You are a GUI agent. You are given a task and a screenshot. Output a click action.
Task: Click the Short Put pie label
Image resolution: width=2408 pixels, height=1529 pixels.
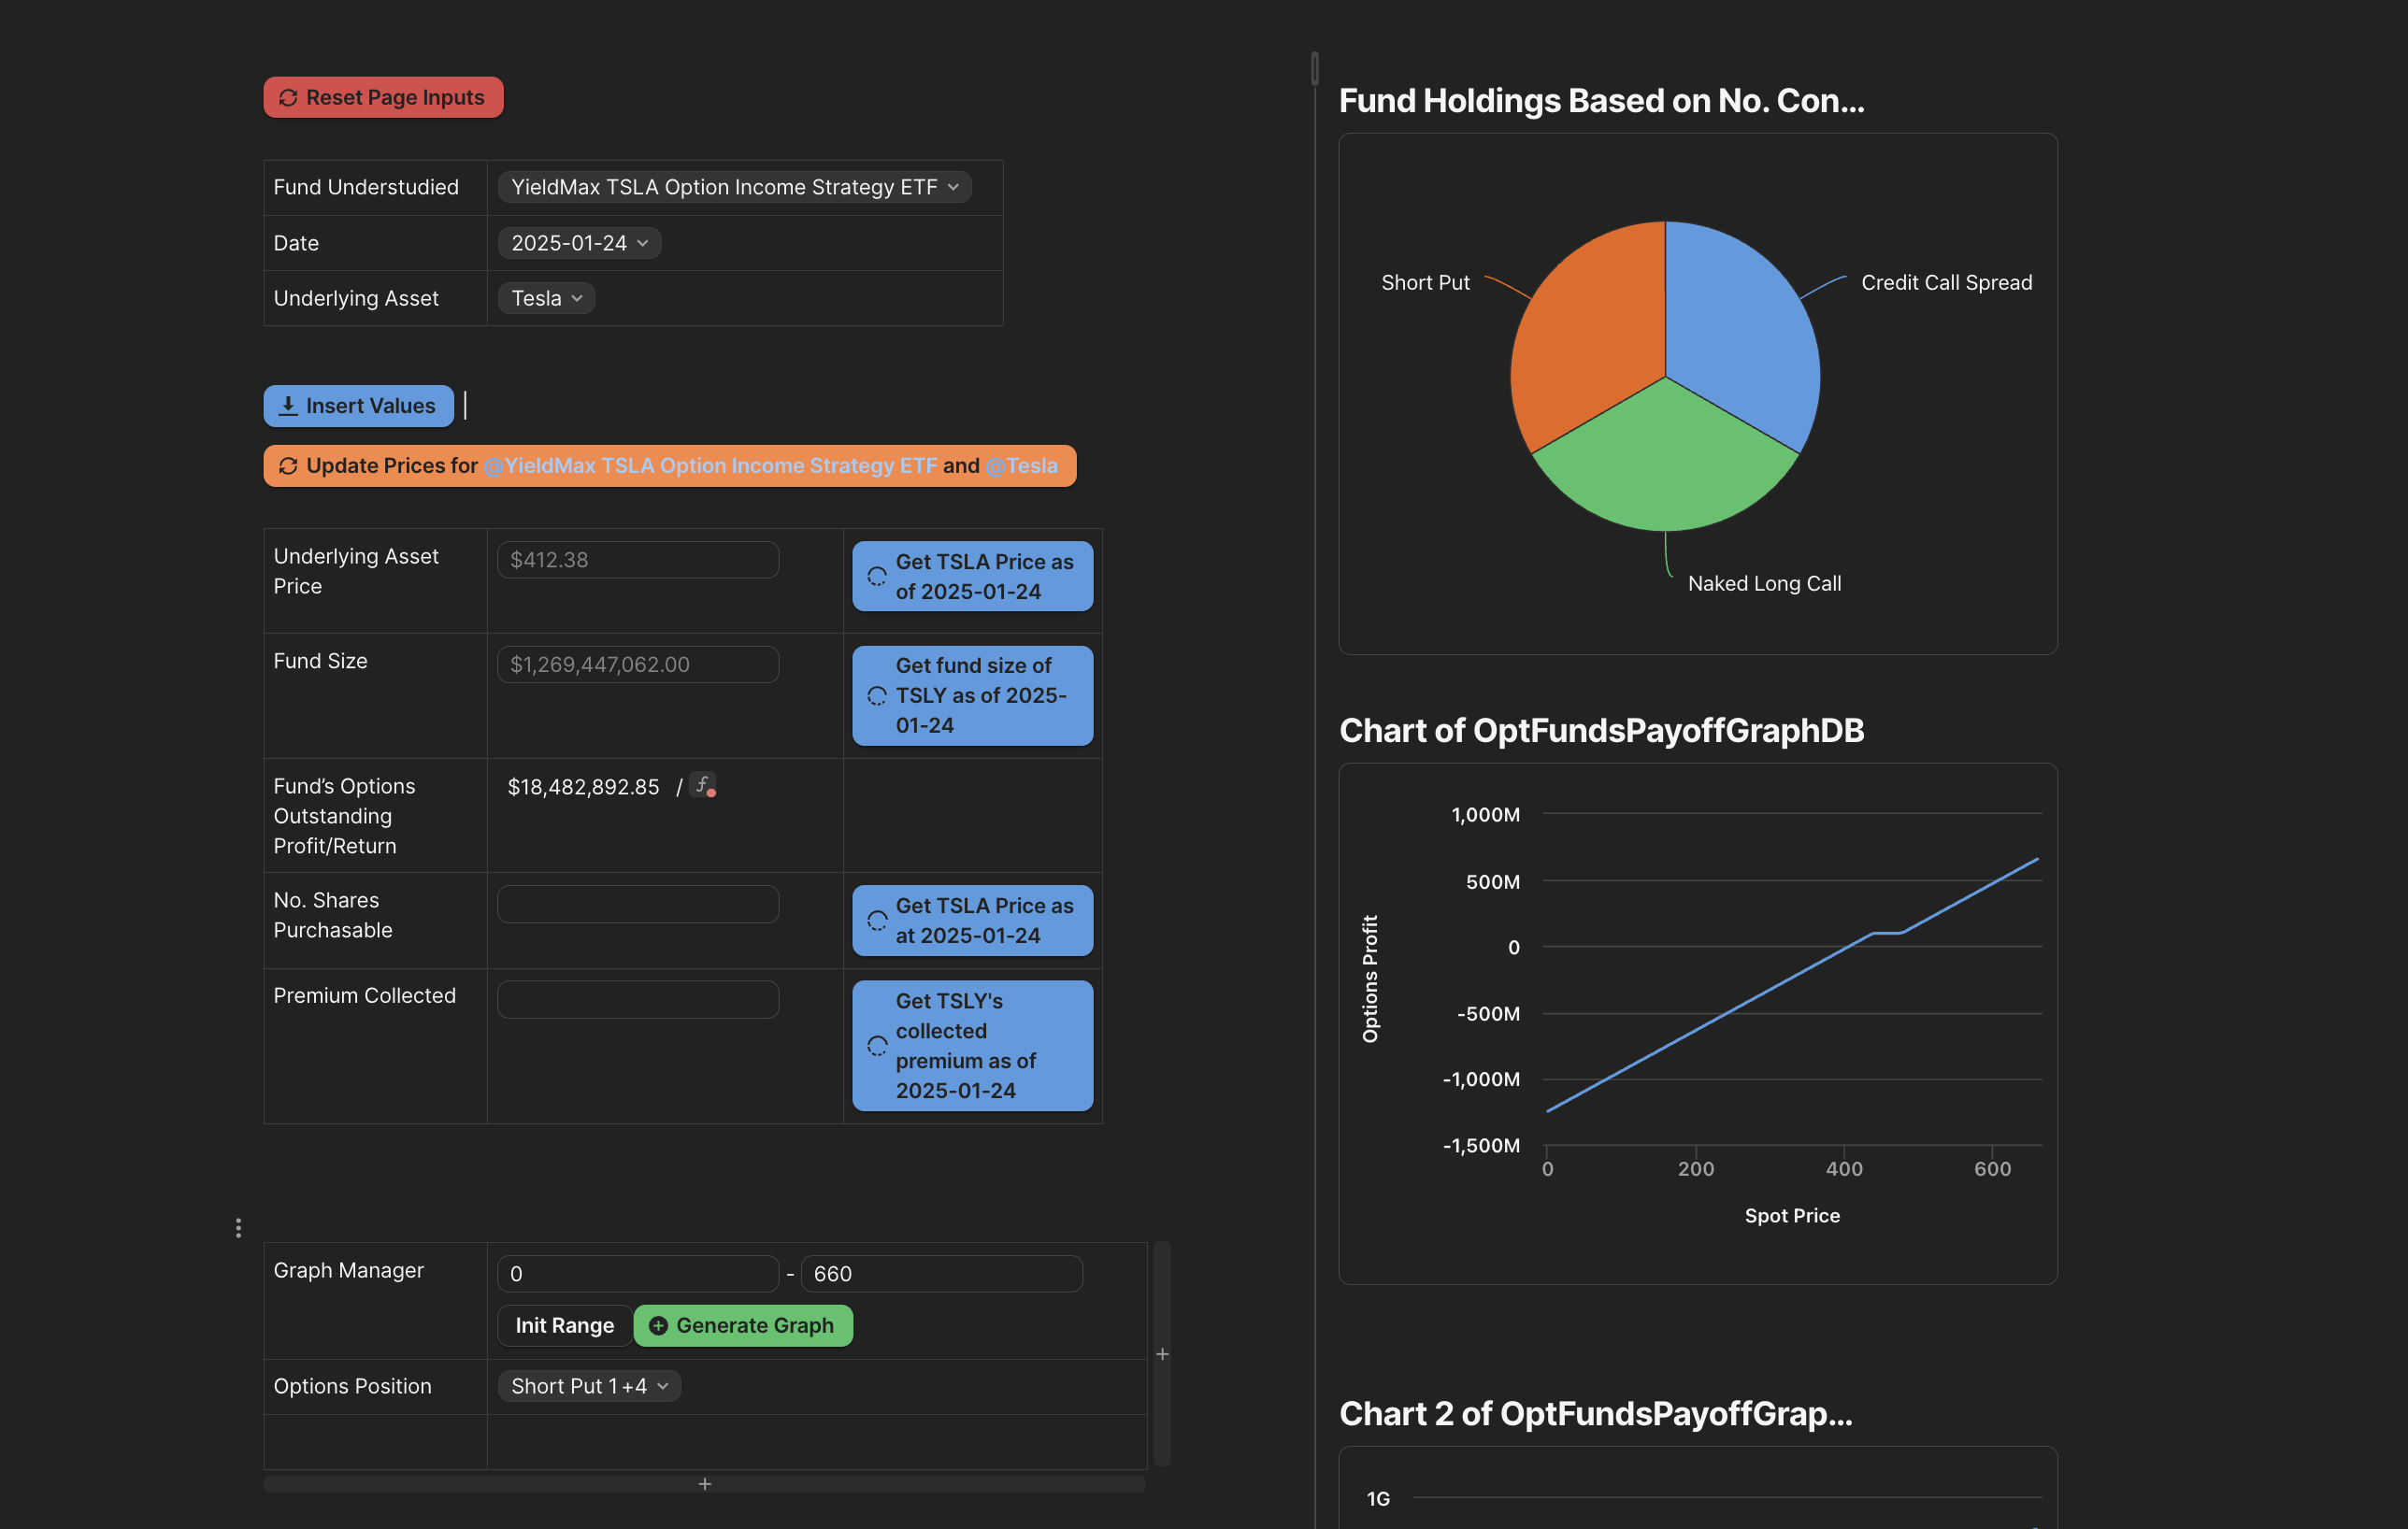1425,283
